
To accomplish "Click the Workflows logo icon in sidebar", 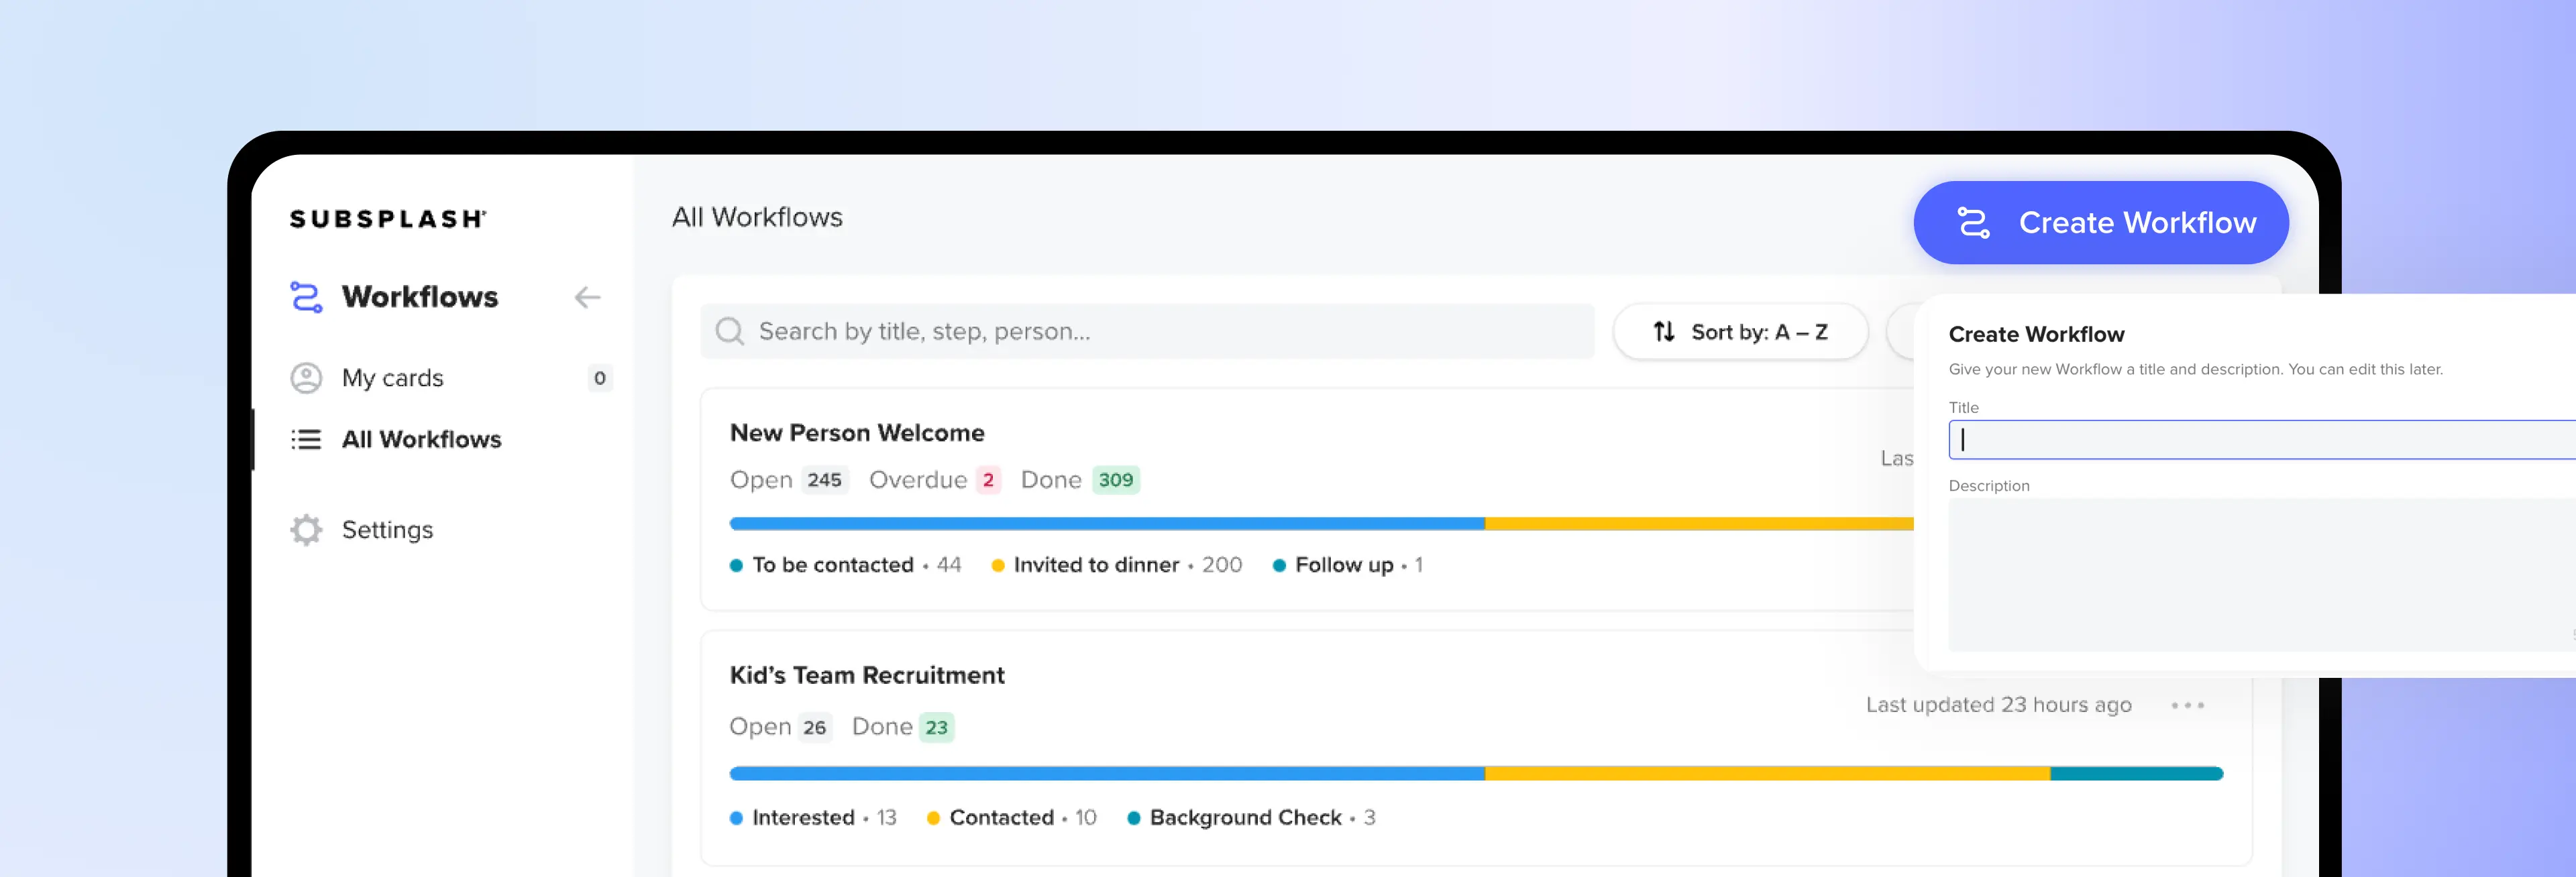I will 306,297.
